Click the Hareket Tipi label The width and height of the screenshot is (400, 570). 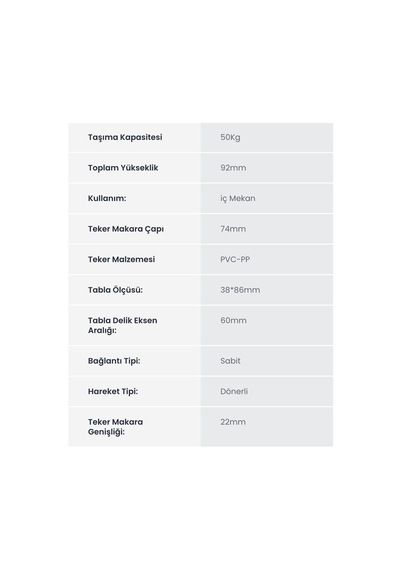coord(113,392)
